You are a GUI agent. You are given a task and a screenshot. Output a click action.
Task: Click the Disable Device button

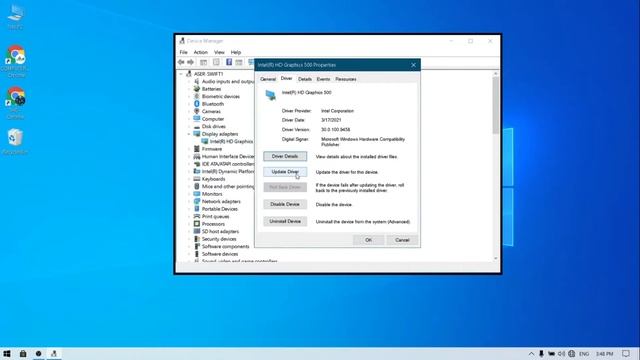[x=285, y=204]
